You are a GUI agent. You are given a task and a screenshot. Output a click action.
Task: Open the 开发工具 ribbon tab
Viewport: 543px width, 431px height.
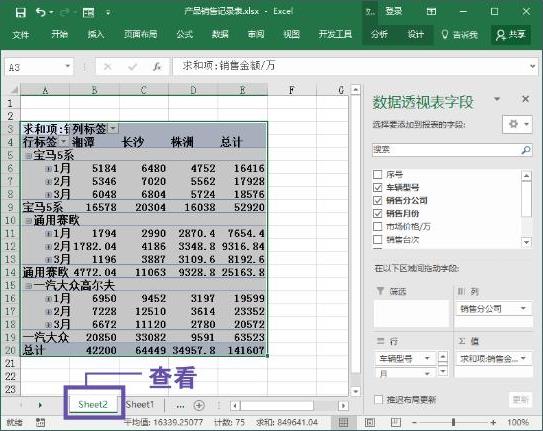(x=335, y=34)
